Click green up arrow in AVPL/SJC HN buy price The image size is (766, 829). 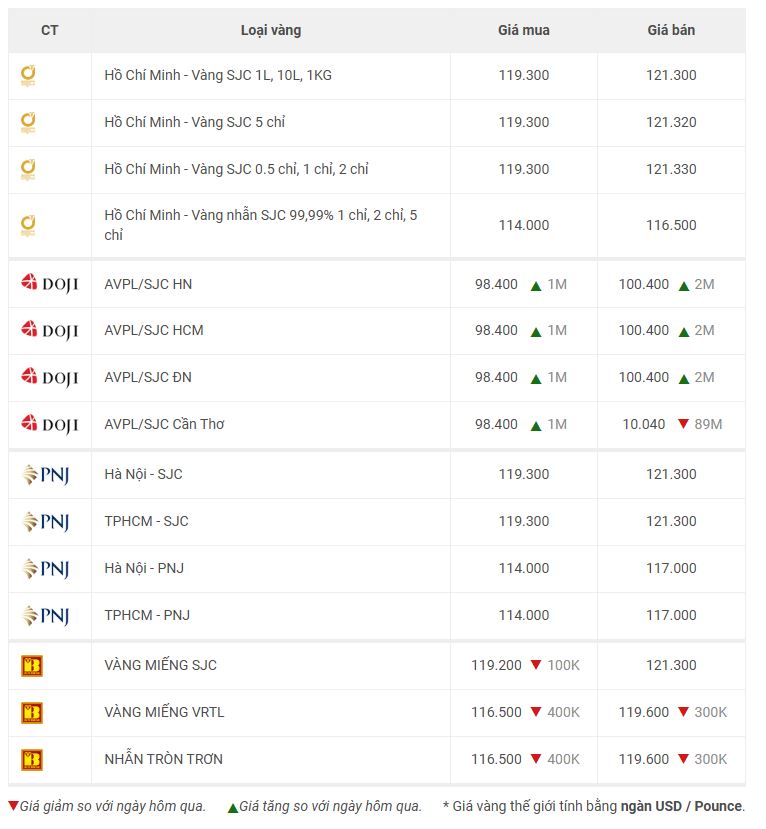pos(536,286)
